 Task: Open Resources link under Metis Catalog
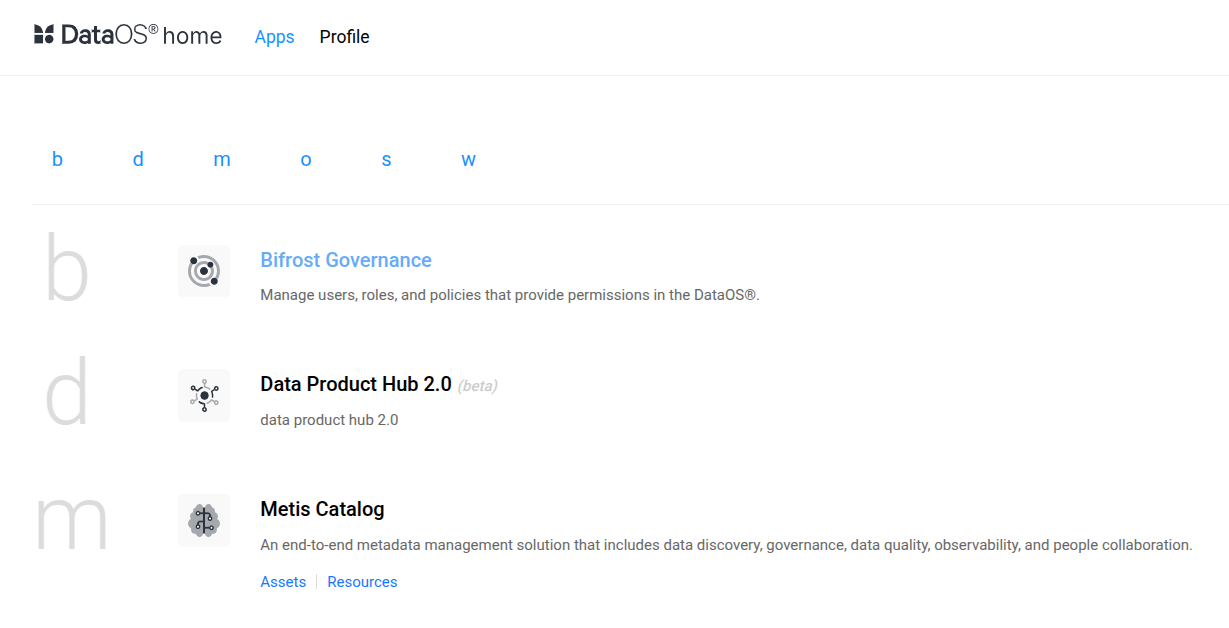(362, 582)
